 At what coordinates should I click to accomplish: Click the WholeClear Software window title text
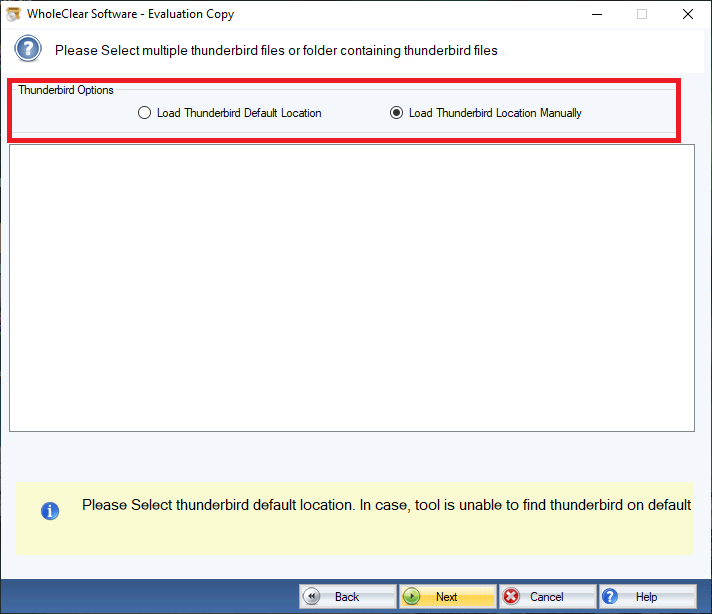pos(130,14)
